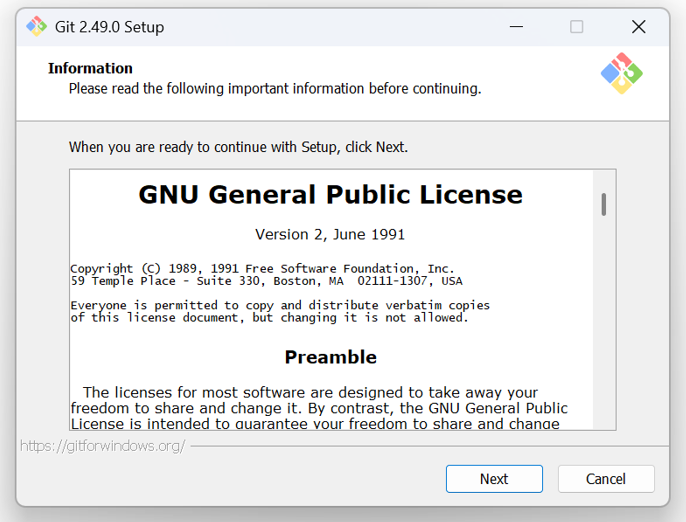Click the disabled maximize button
This screenshot has height=522, width=686.
[x=577, y=27]
